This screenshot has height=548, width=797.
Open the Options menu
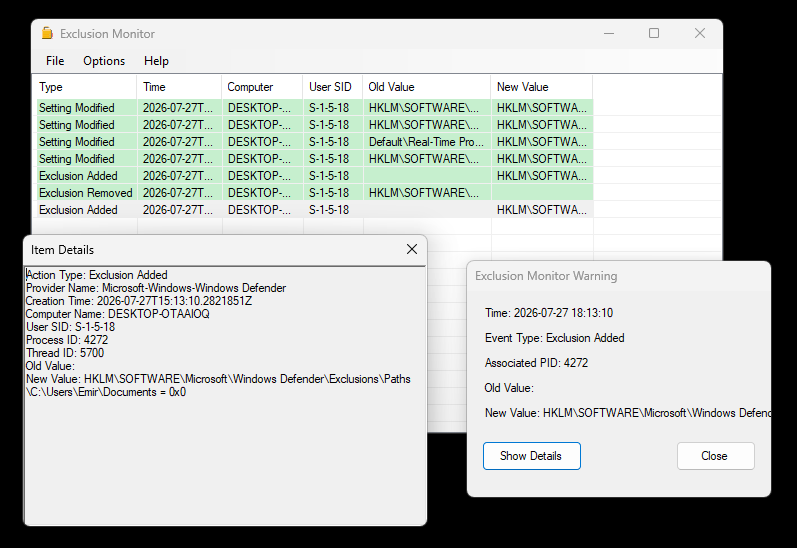point(104,61)
